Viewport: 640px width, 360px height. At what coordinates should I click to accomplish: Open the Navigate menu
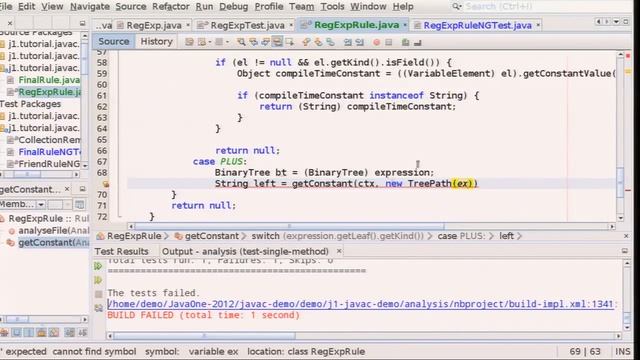coord(90,7)
